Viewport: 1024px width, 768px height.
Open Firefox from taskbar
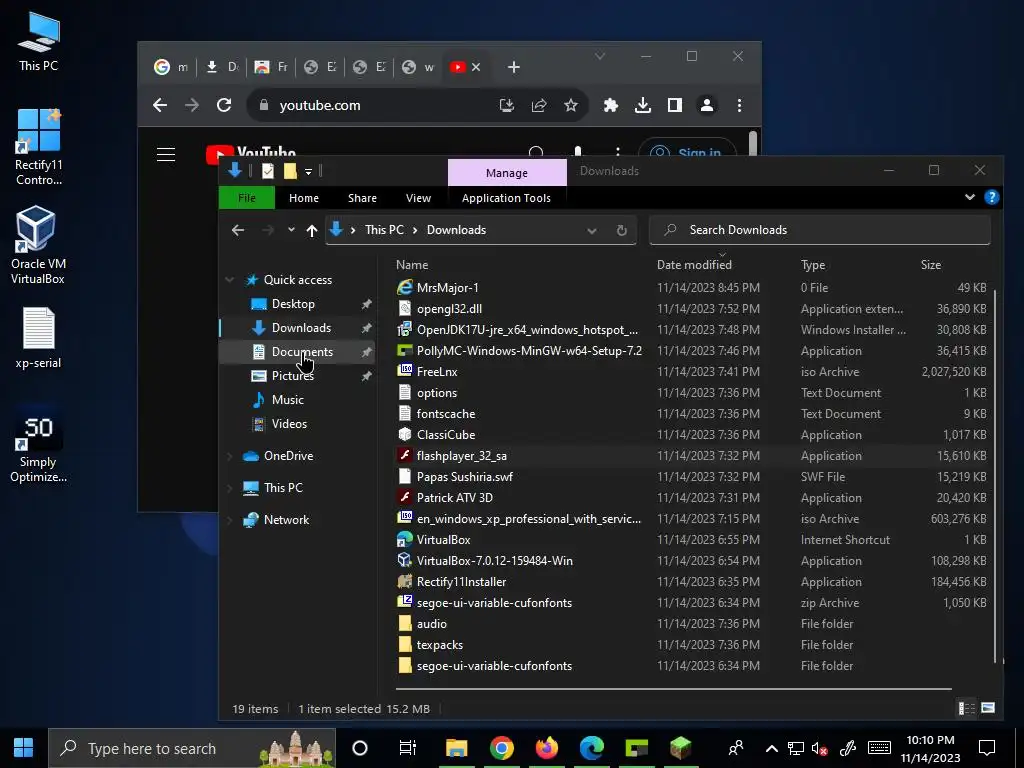(x=547, y=748)
